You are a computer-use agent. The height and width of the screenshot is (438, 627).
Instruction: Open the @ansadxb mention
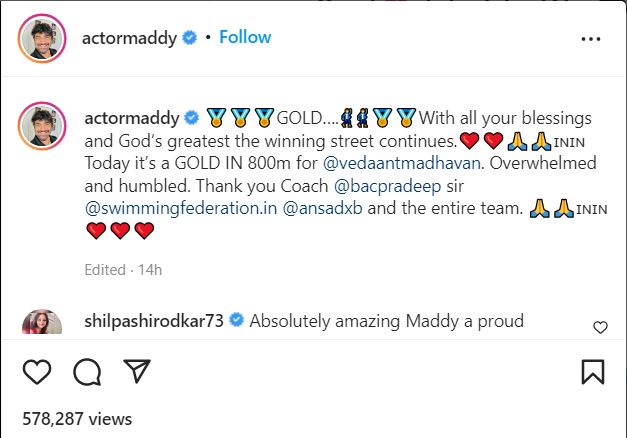[323, 209]
